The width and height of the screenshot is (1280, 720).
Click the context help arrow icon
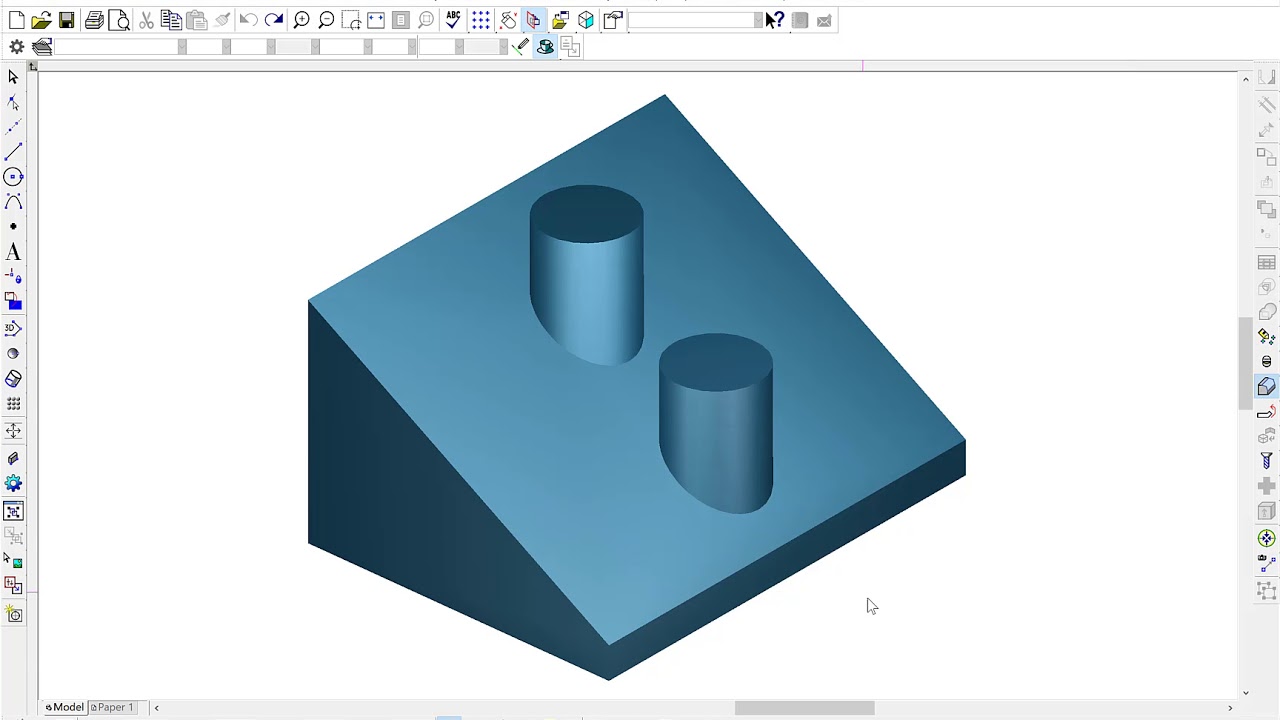click(x=774, y=20)
